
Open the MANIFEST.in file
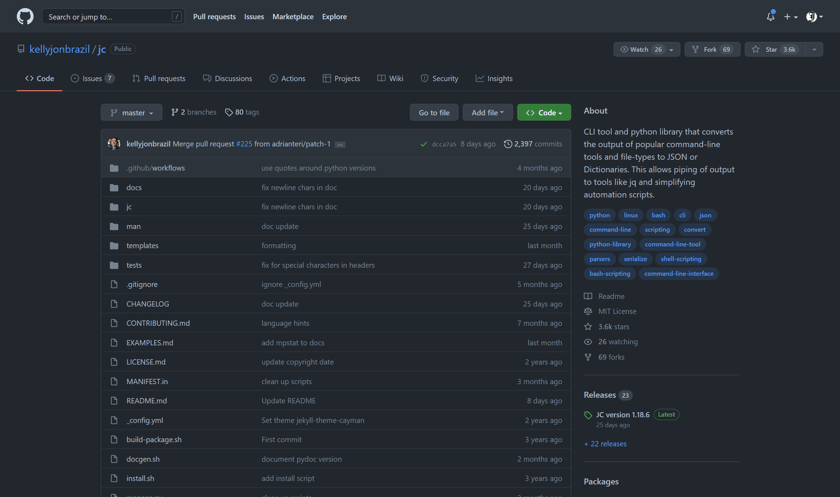pos(147,381)
